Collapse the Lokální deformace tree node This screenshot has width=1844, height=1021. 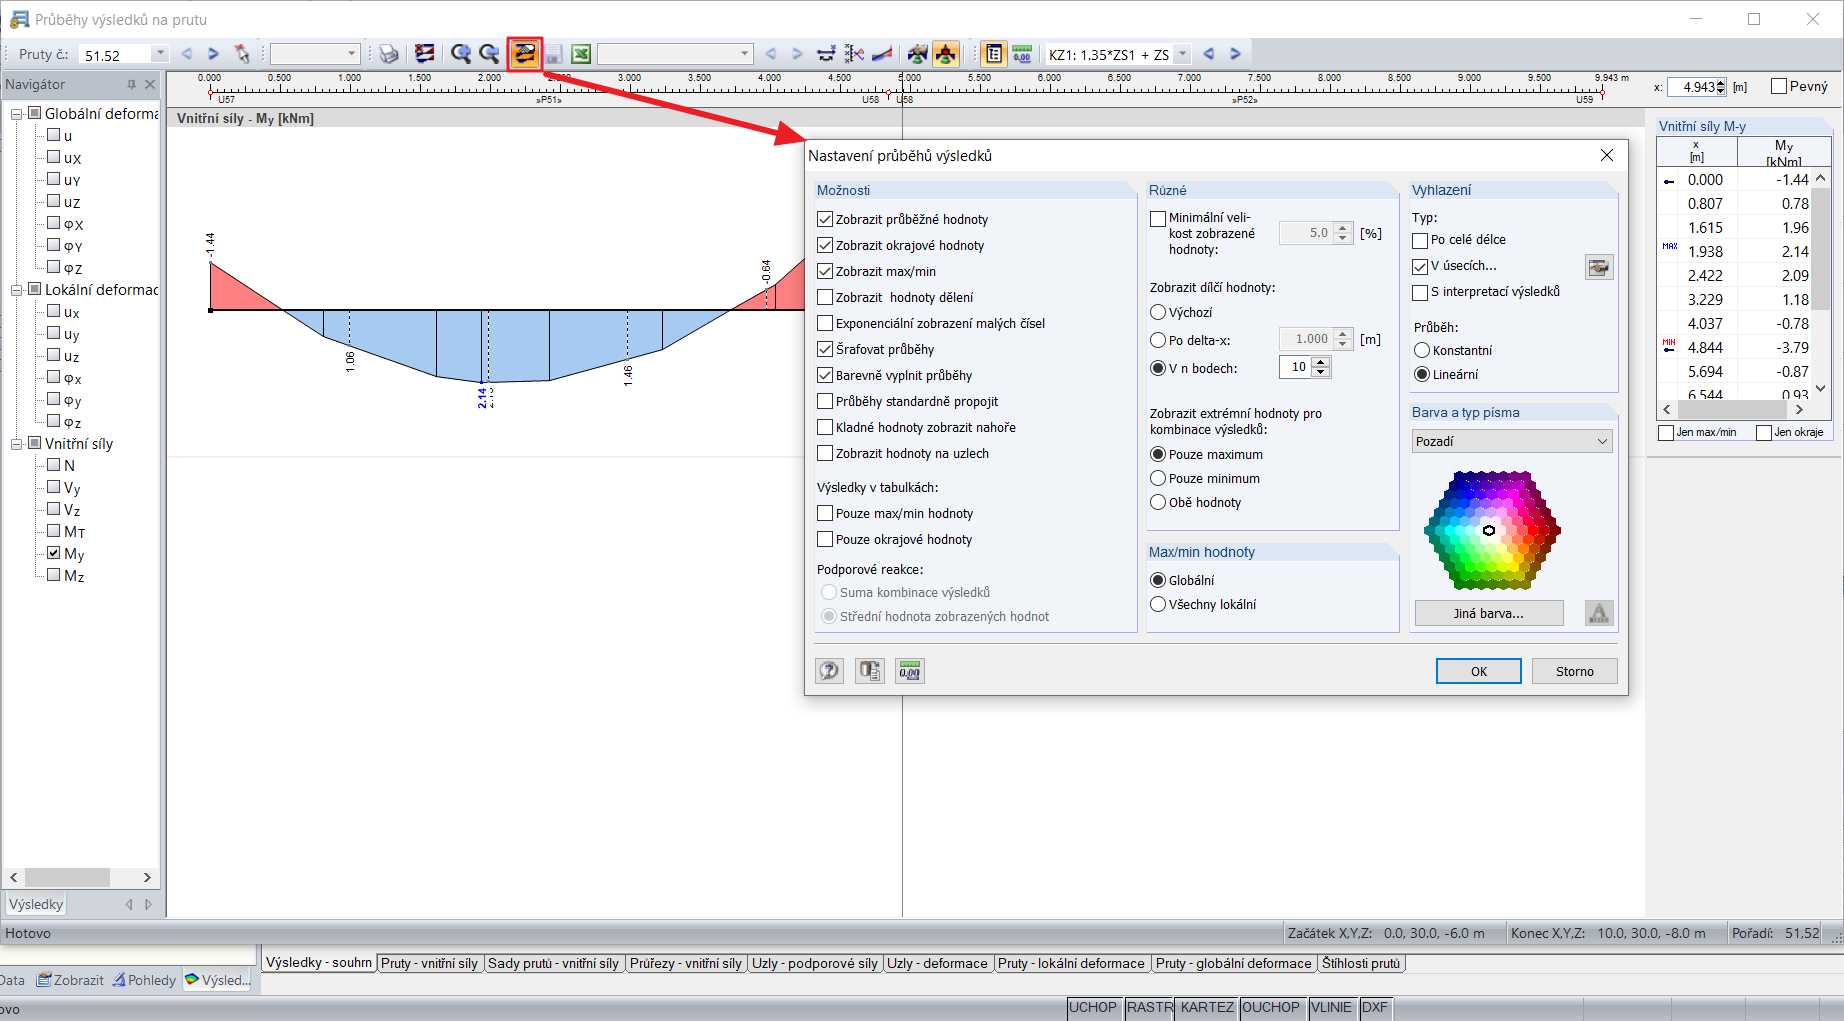pyautogui.click(x=17, y=290)
